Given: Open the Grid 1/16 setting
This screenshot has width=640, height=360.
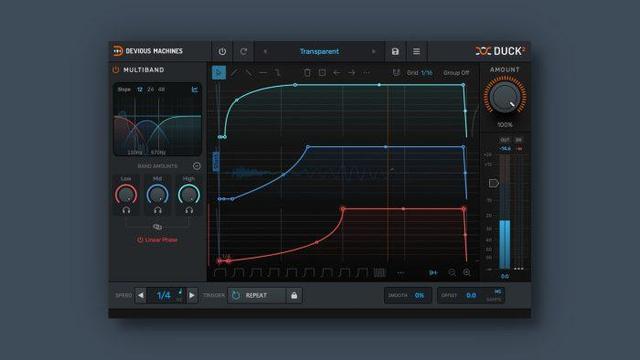Looking at the screenshot, I should click(x=419, y=73).
